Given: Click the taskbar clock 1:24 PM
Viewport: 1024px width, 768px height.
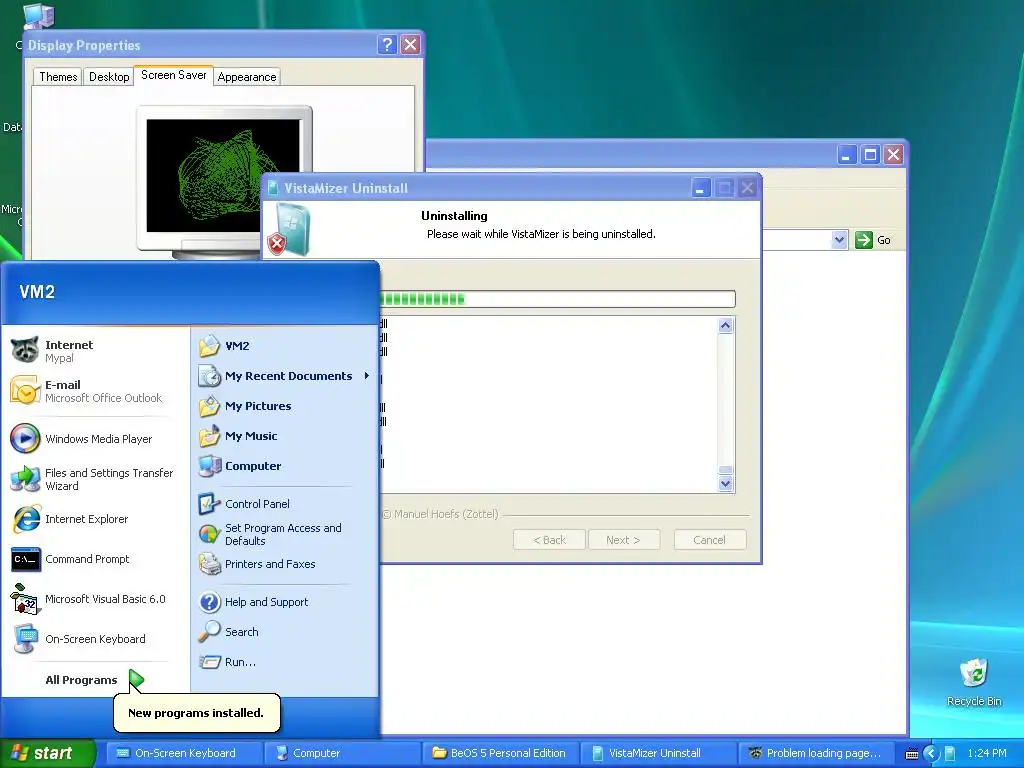Looking at the screenshot, I should tap(987, 753).
